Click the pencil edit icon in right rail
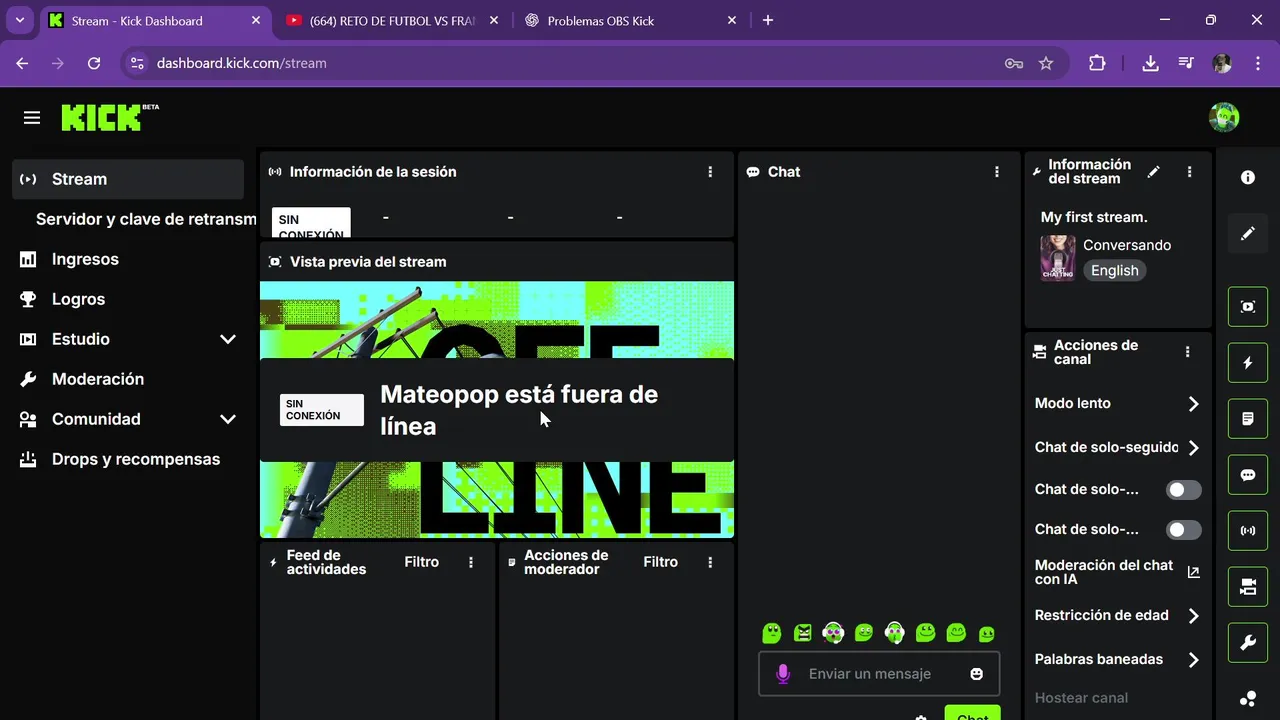Screen dimensions: 1280x720 1248,233
